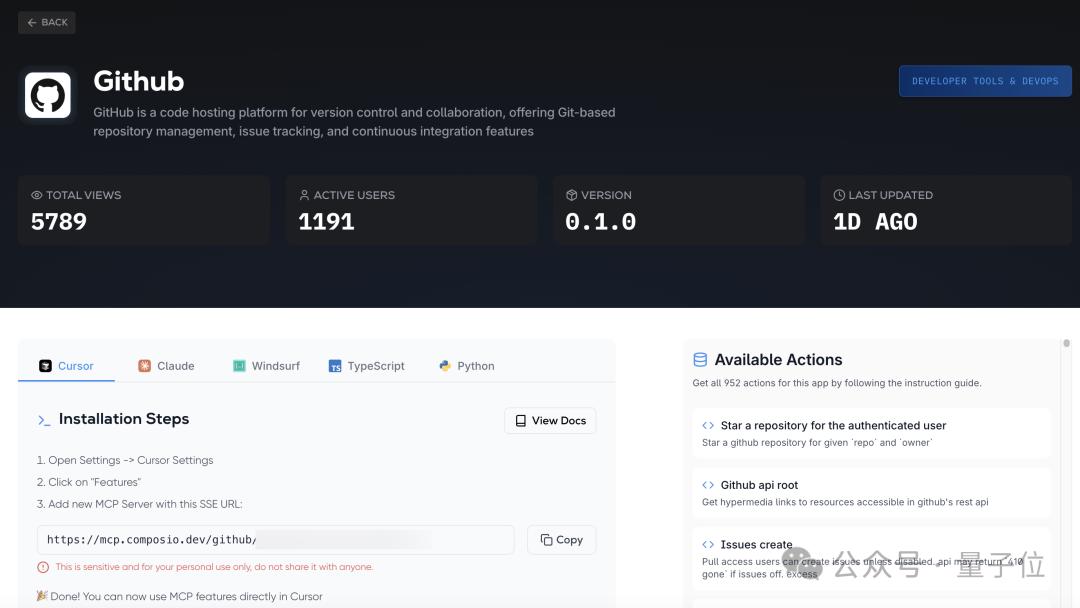
Task: Switch to the Cursor tab
Action: pos(66,366)
